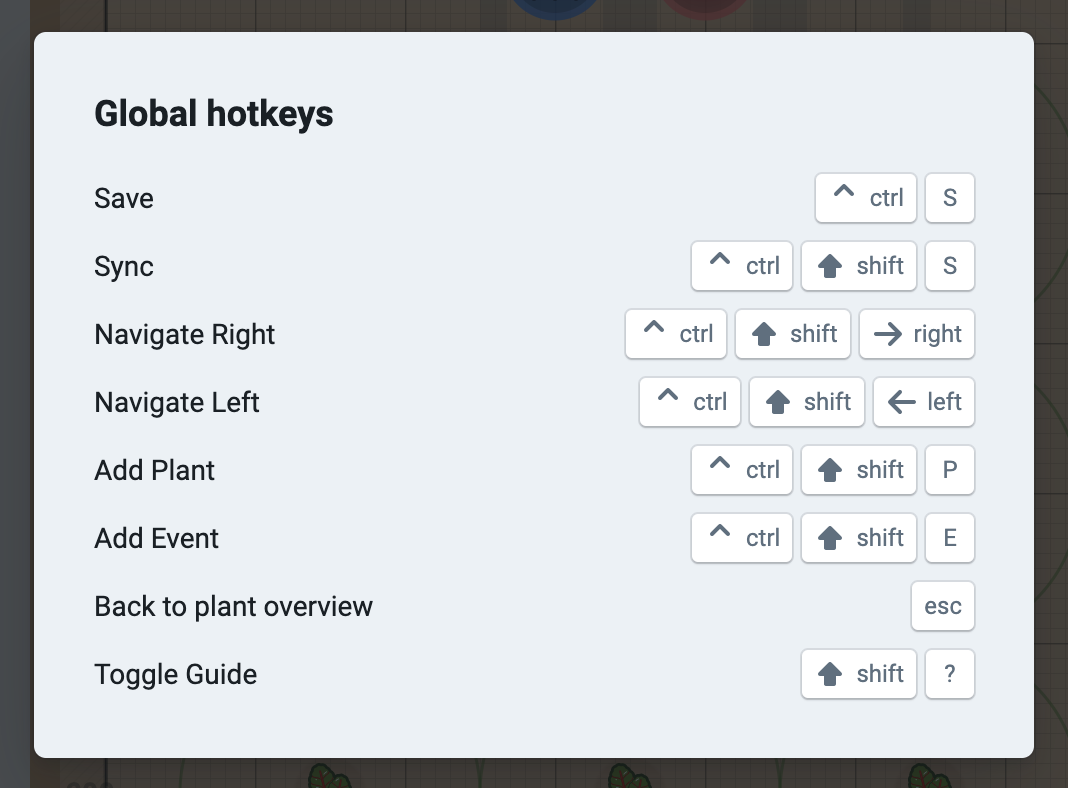Click the esc key for plant overview
This screenshot has width=1068, height=788.
[942, 606]
